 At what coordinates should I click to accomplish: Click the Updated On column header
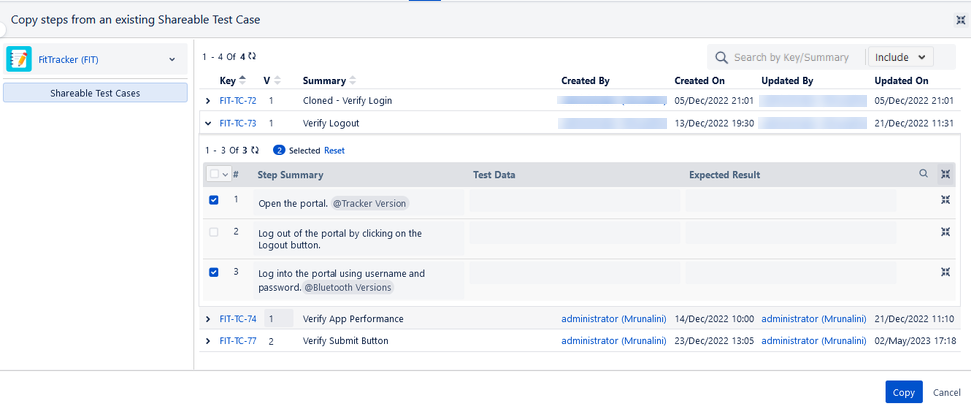pyautogui.click(x=902, y=81)
